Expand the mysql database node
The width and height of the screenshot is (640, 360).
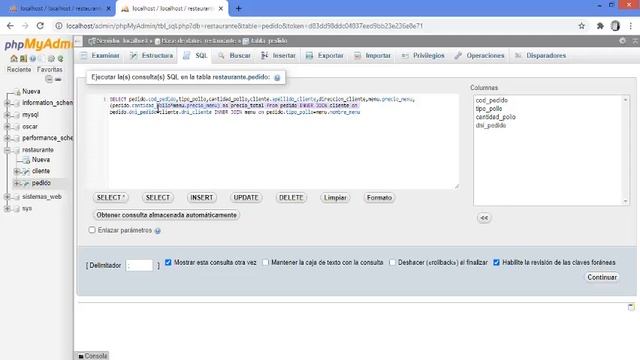[x=7, y=115]
